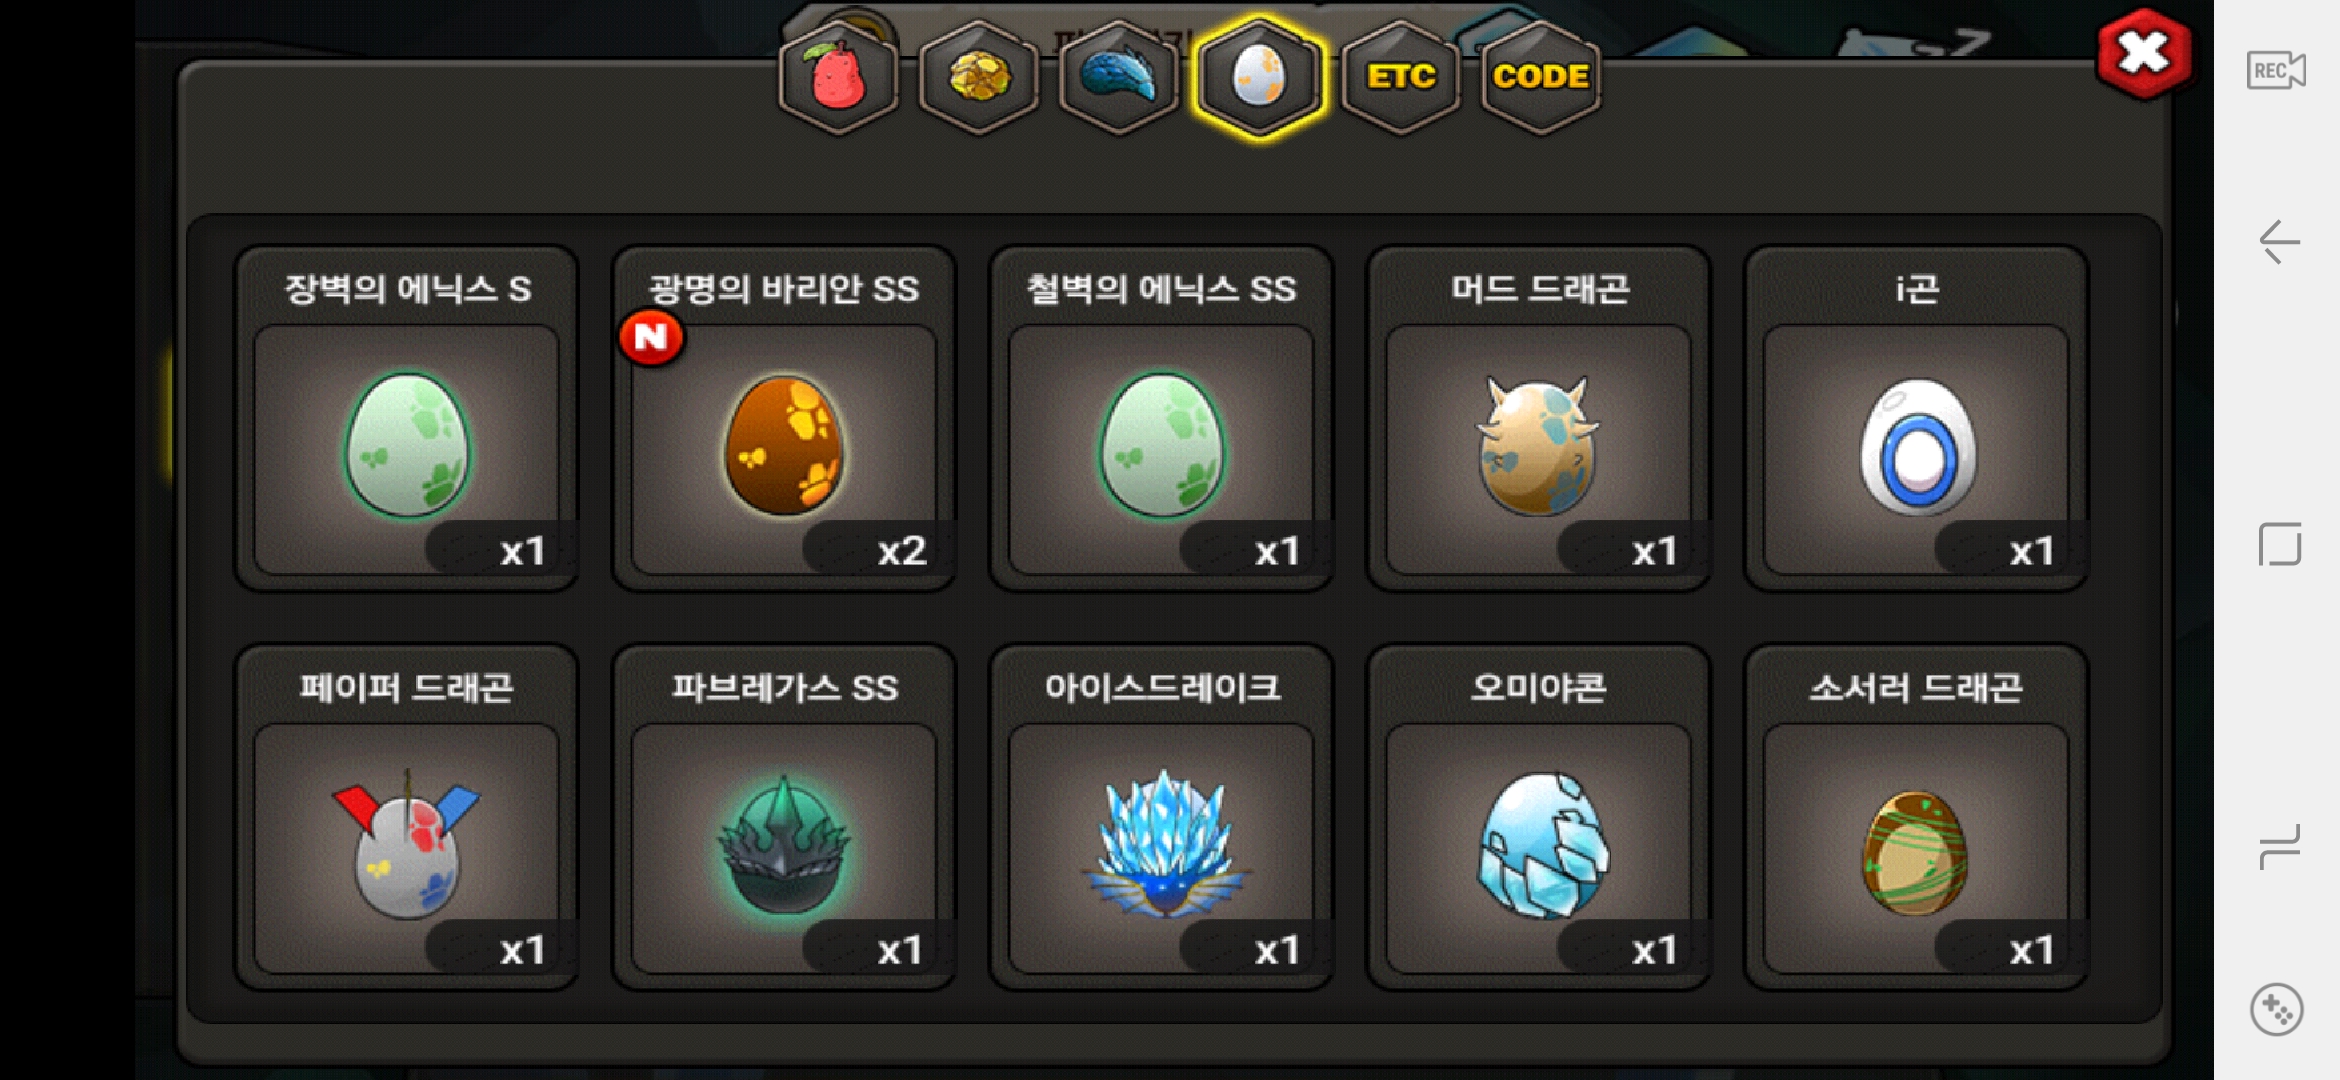Viewport: 2340px width, 1080px height.
Task: Pick the crystal 아이스드레이크 egg
Action: click(x=1161, y=817)
